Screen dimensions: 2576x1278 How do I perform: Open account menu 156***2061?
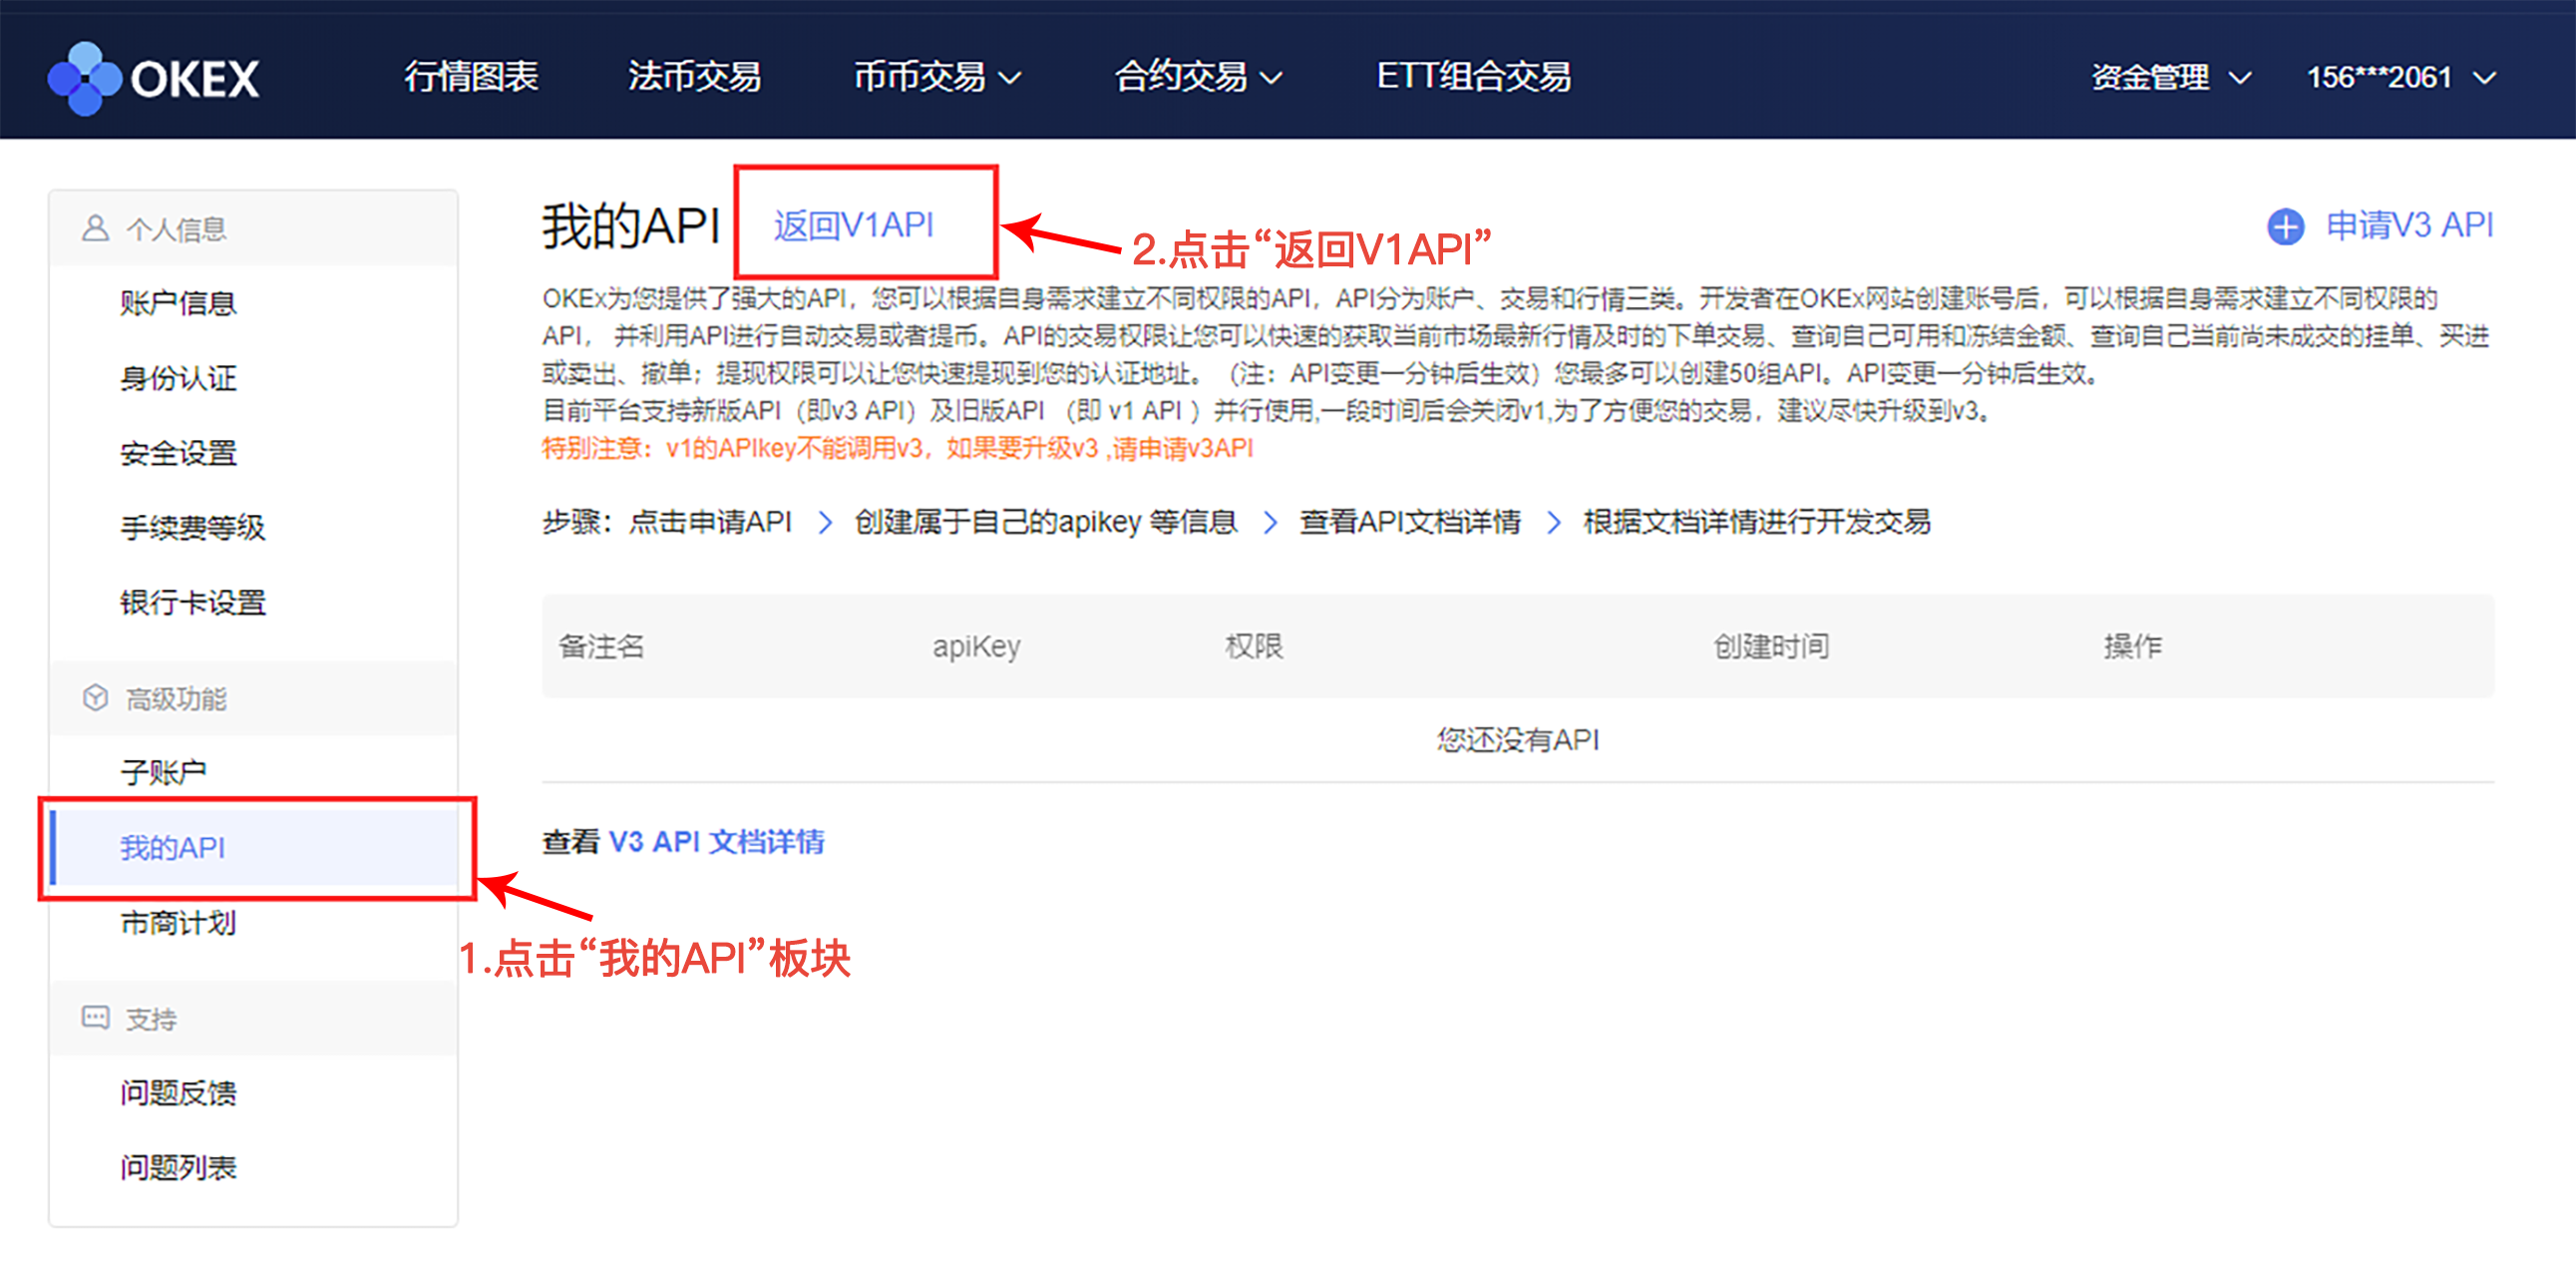[2401, 77]
